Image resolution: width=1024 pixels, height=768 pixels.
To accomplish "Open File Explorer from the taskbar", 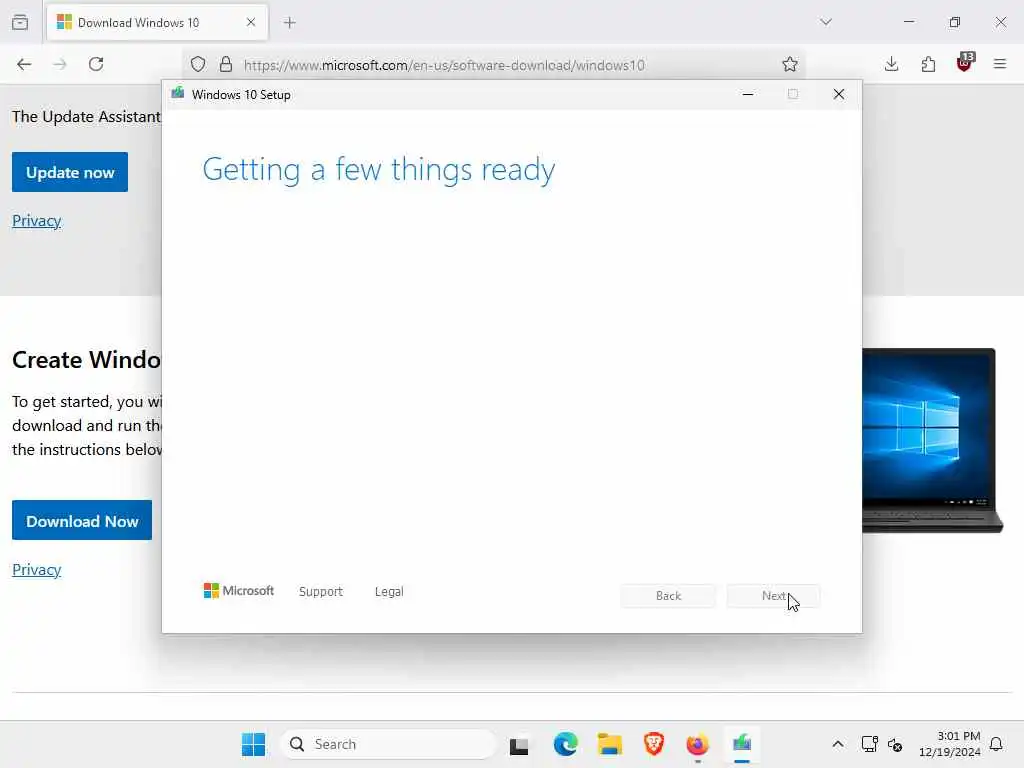I will (609, 744).
